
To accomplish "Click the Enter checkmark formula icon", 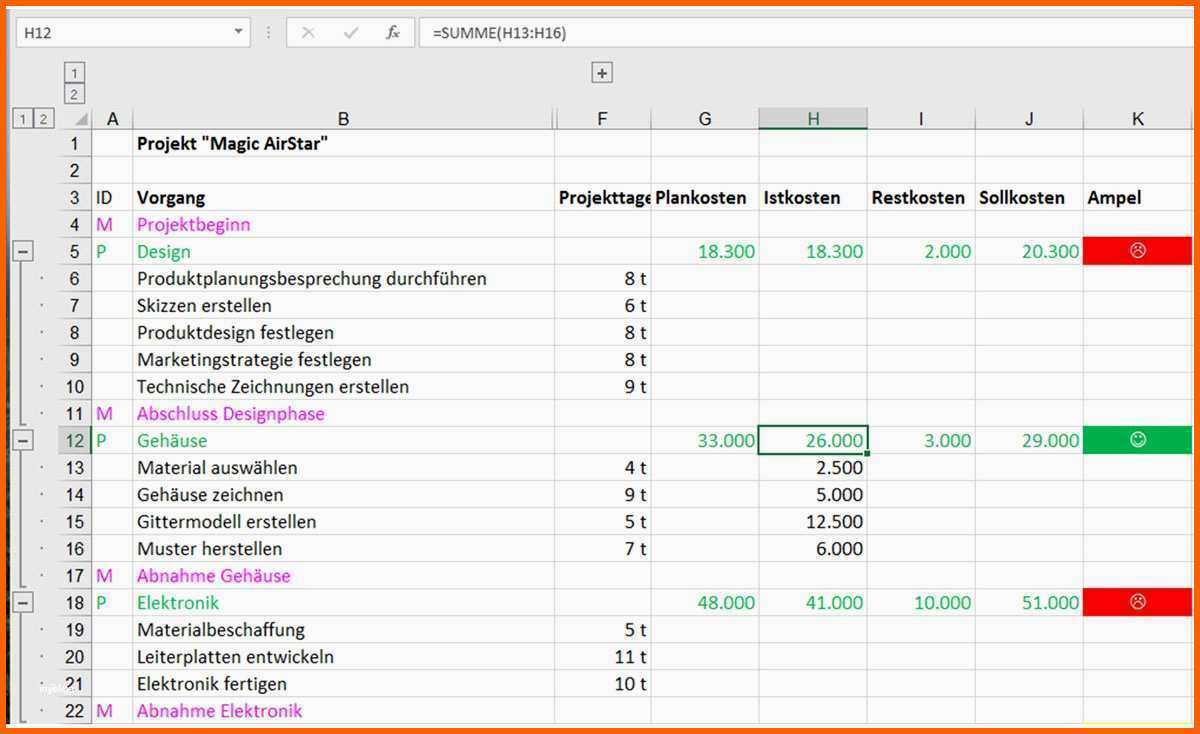I will [x=351, y=33].
